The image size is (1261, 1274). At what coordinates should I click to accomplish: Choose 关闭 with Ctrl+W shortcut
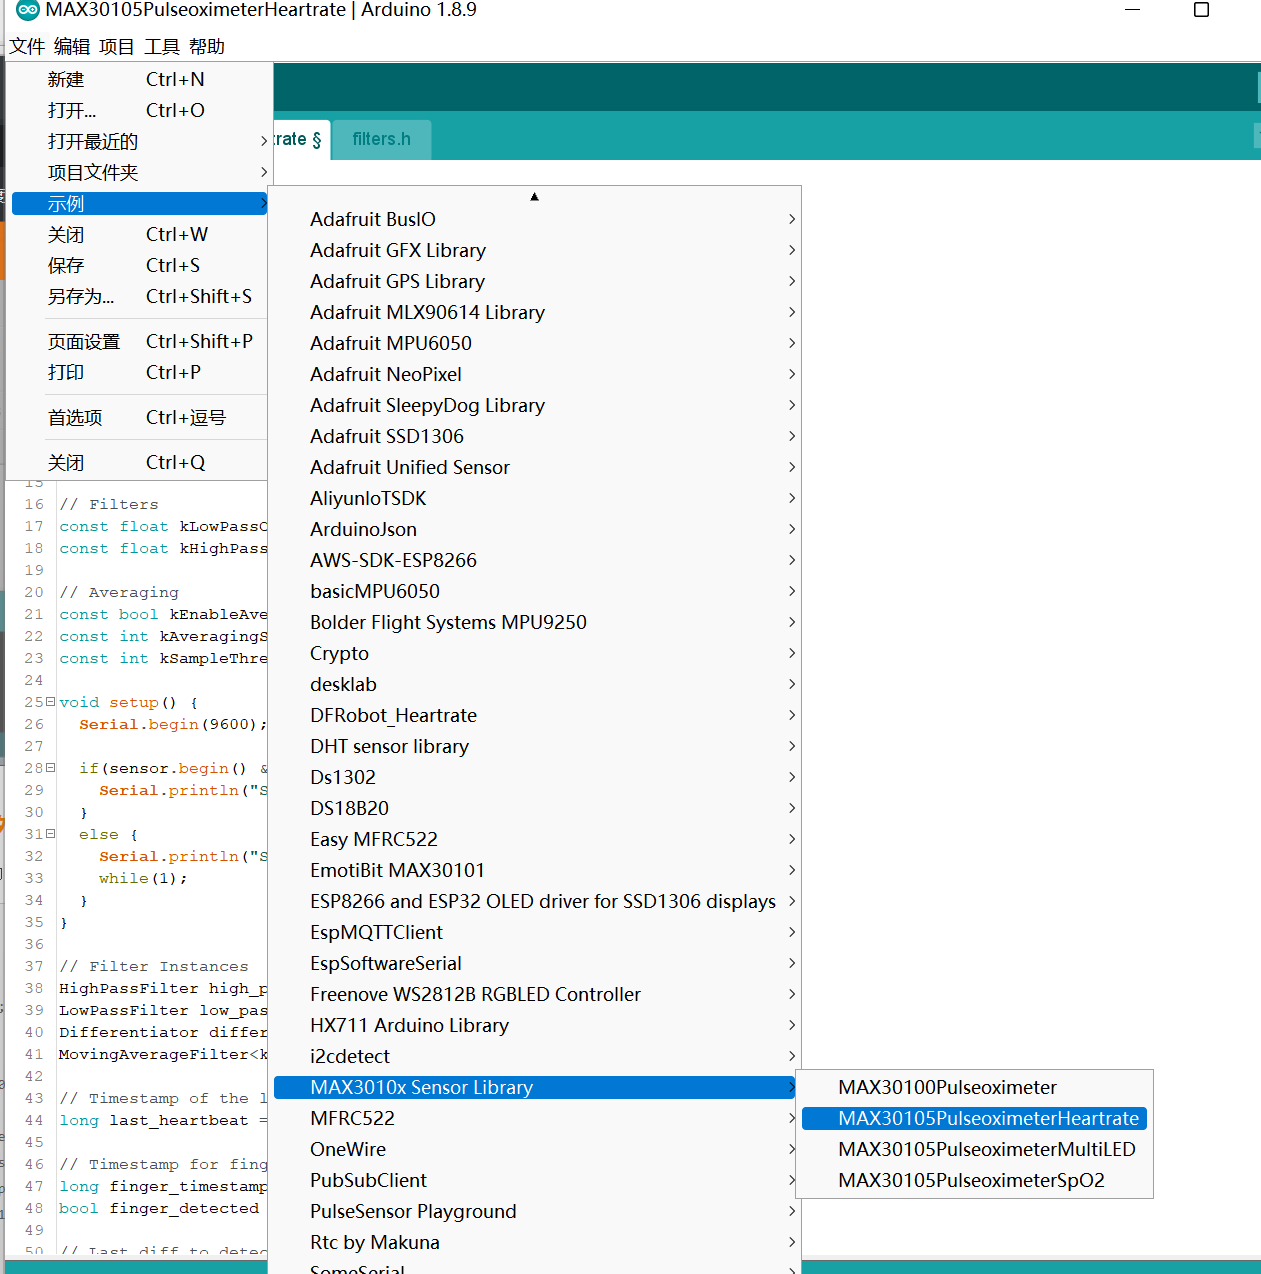[x=140, y=234]
